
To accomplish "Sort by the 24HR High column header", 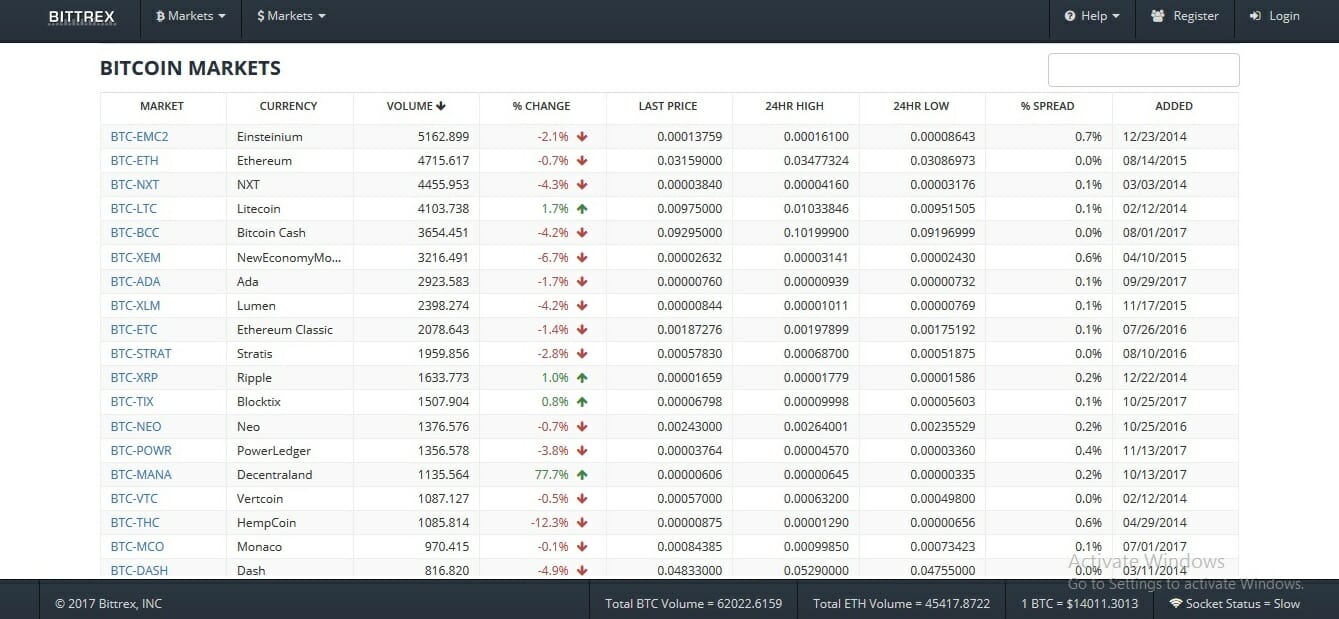I will click(x=795, y=106).
